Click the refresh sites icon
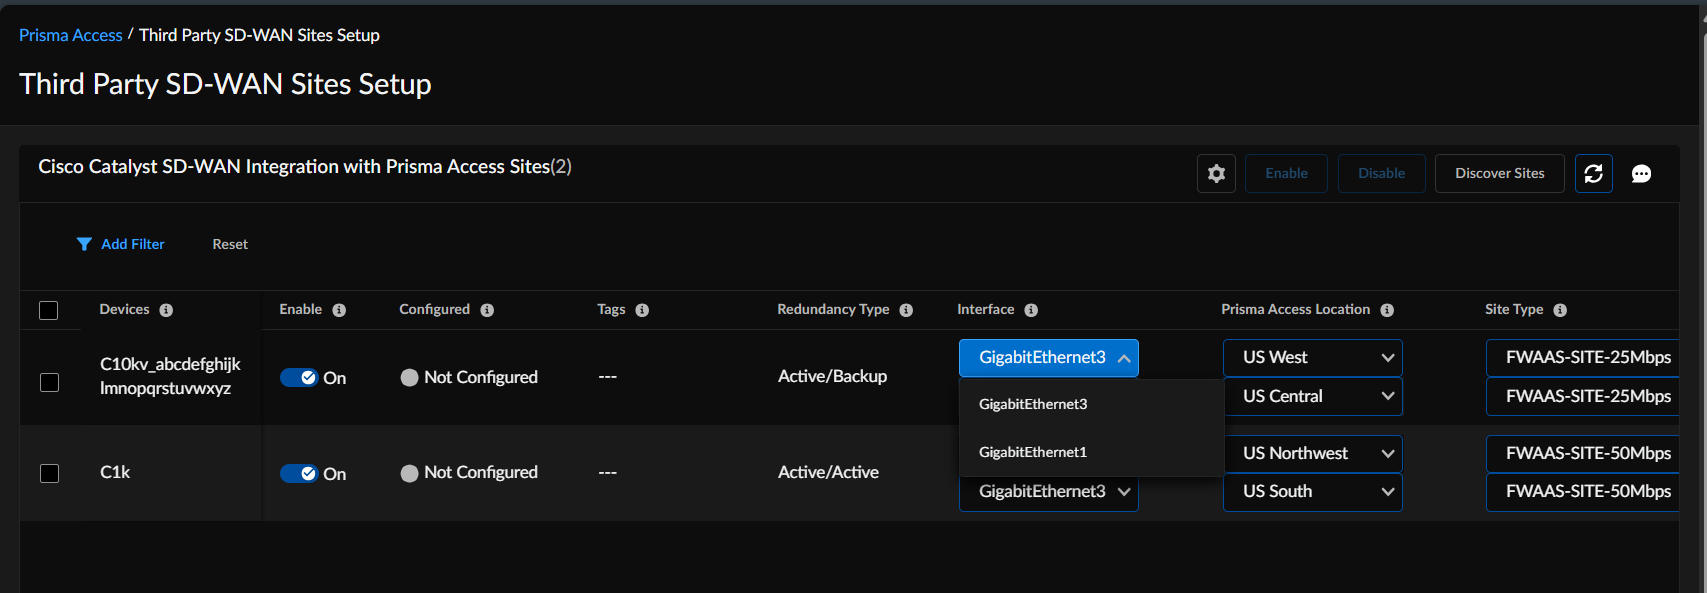This screenshot has height=593, width=1707. tap(1593, 174)
